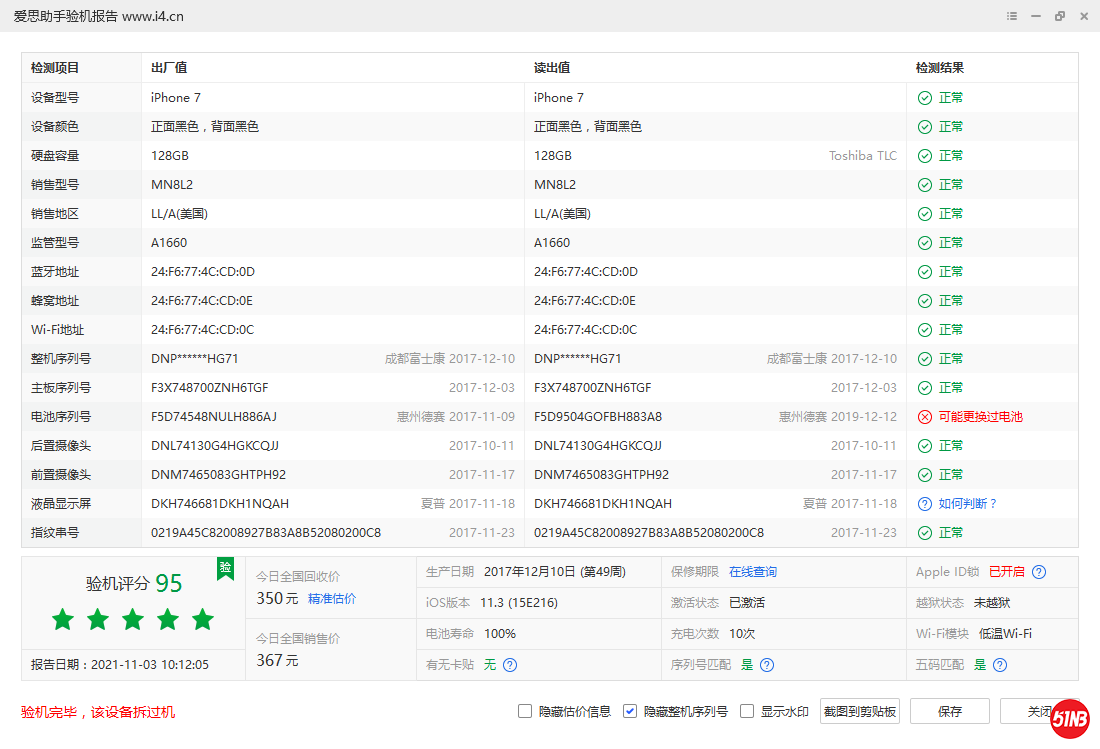This screenshot has width=1100, height=749.
Task: Click the five-star rating display
Action: click(x=133, y=620)
